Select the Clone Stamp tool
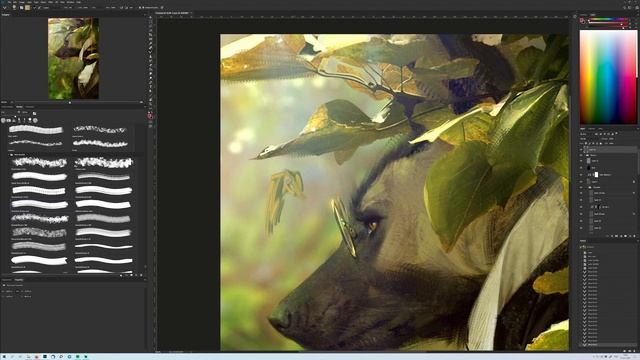Viewport: 640px width, 360px height. pos(151,57)
